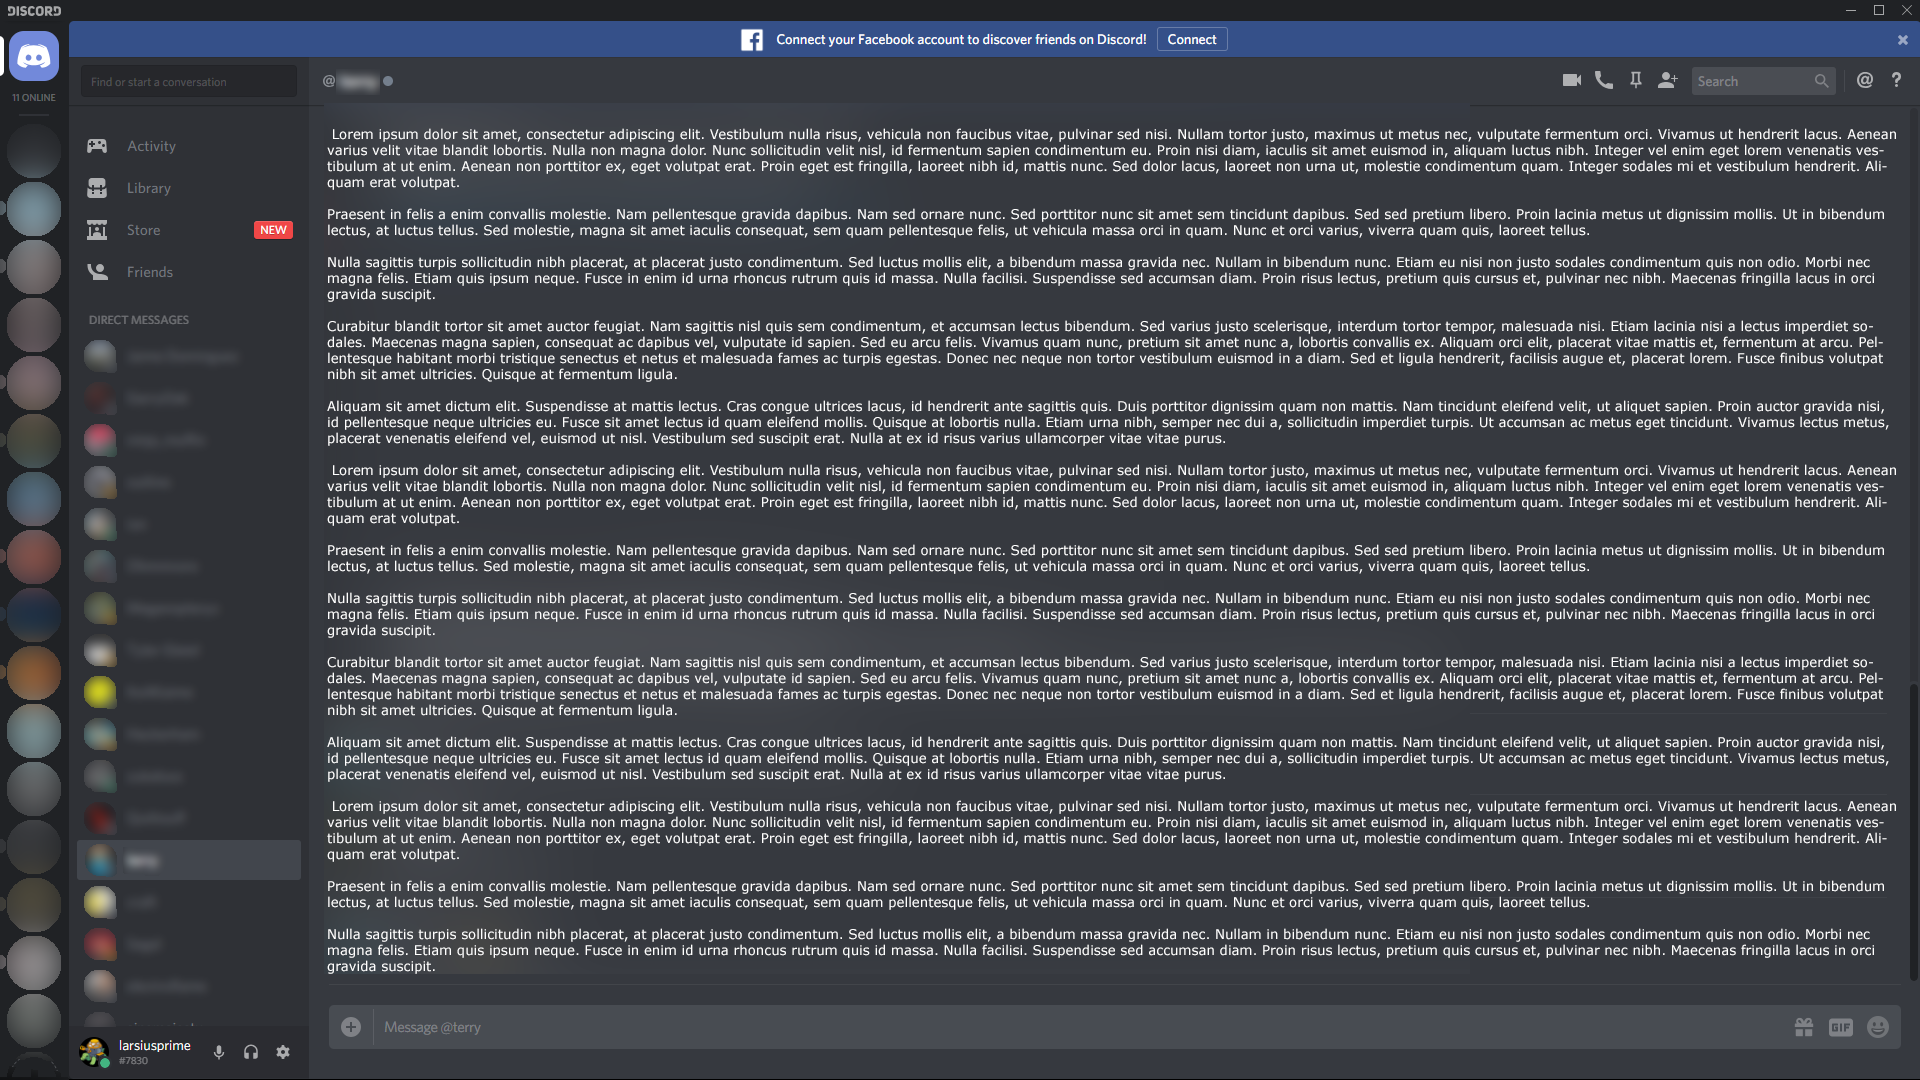This screenshot has height=1080, width=1920.
Task: Open the Store sidebar item
Action: [x=142, y=229]
